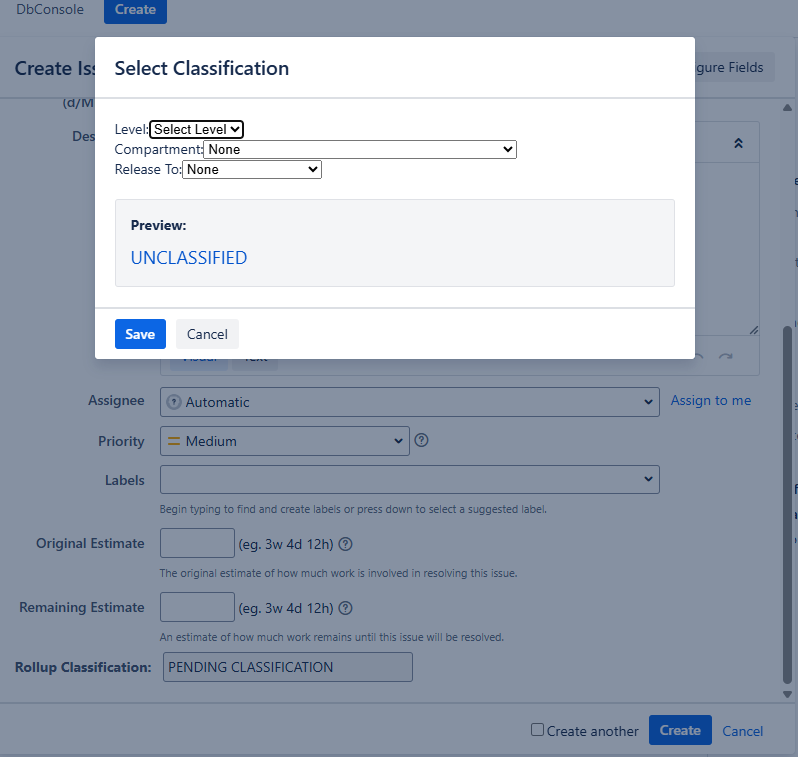Click the Create button in the top navigation
The height and width of the screenshot is (757, 798).
(x=135, y=10)
